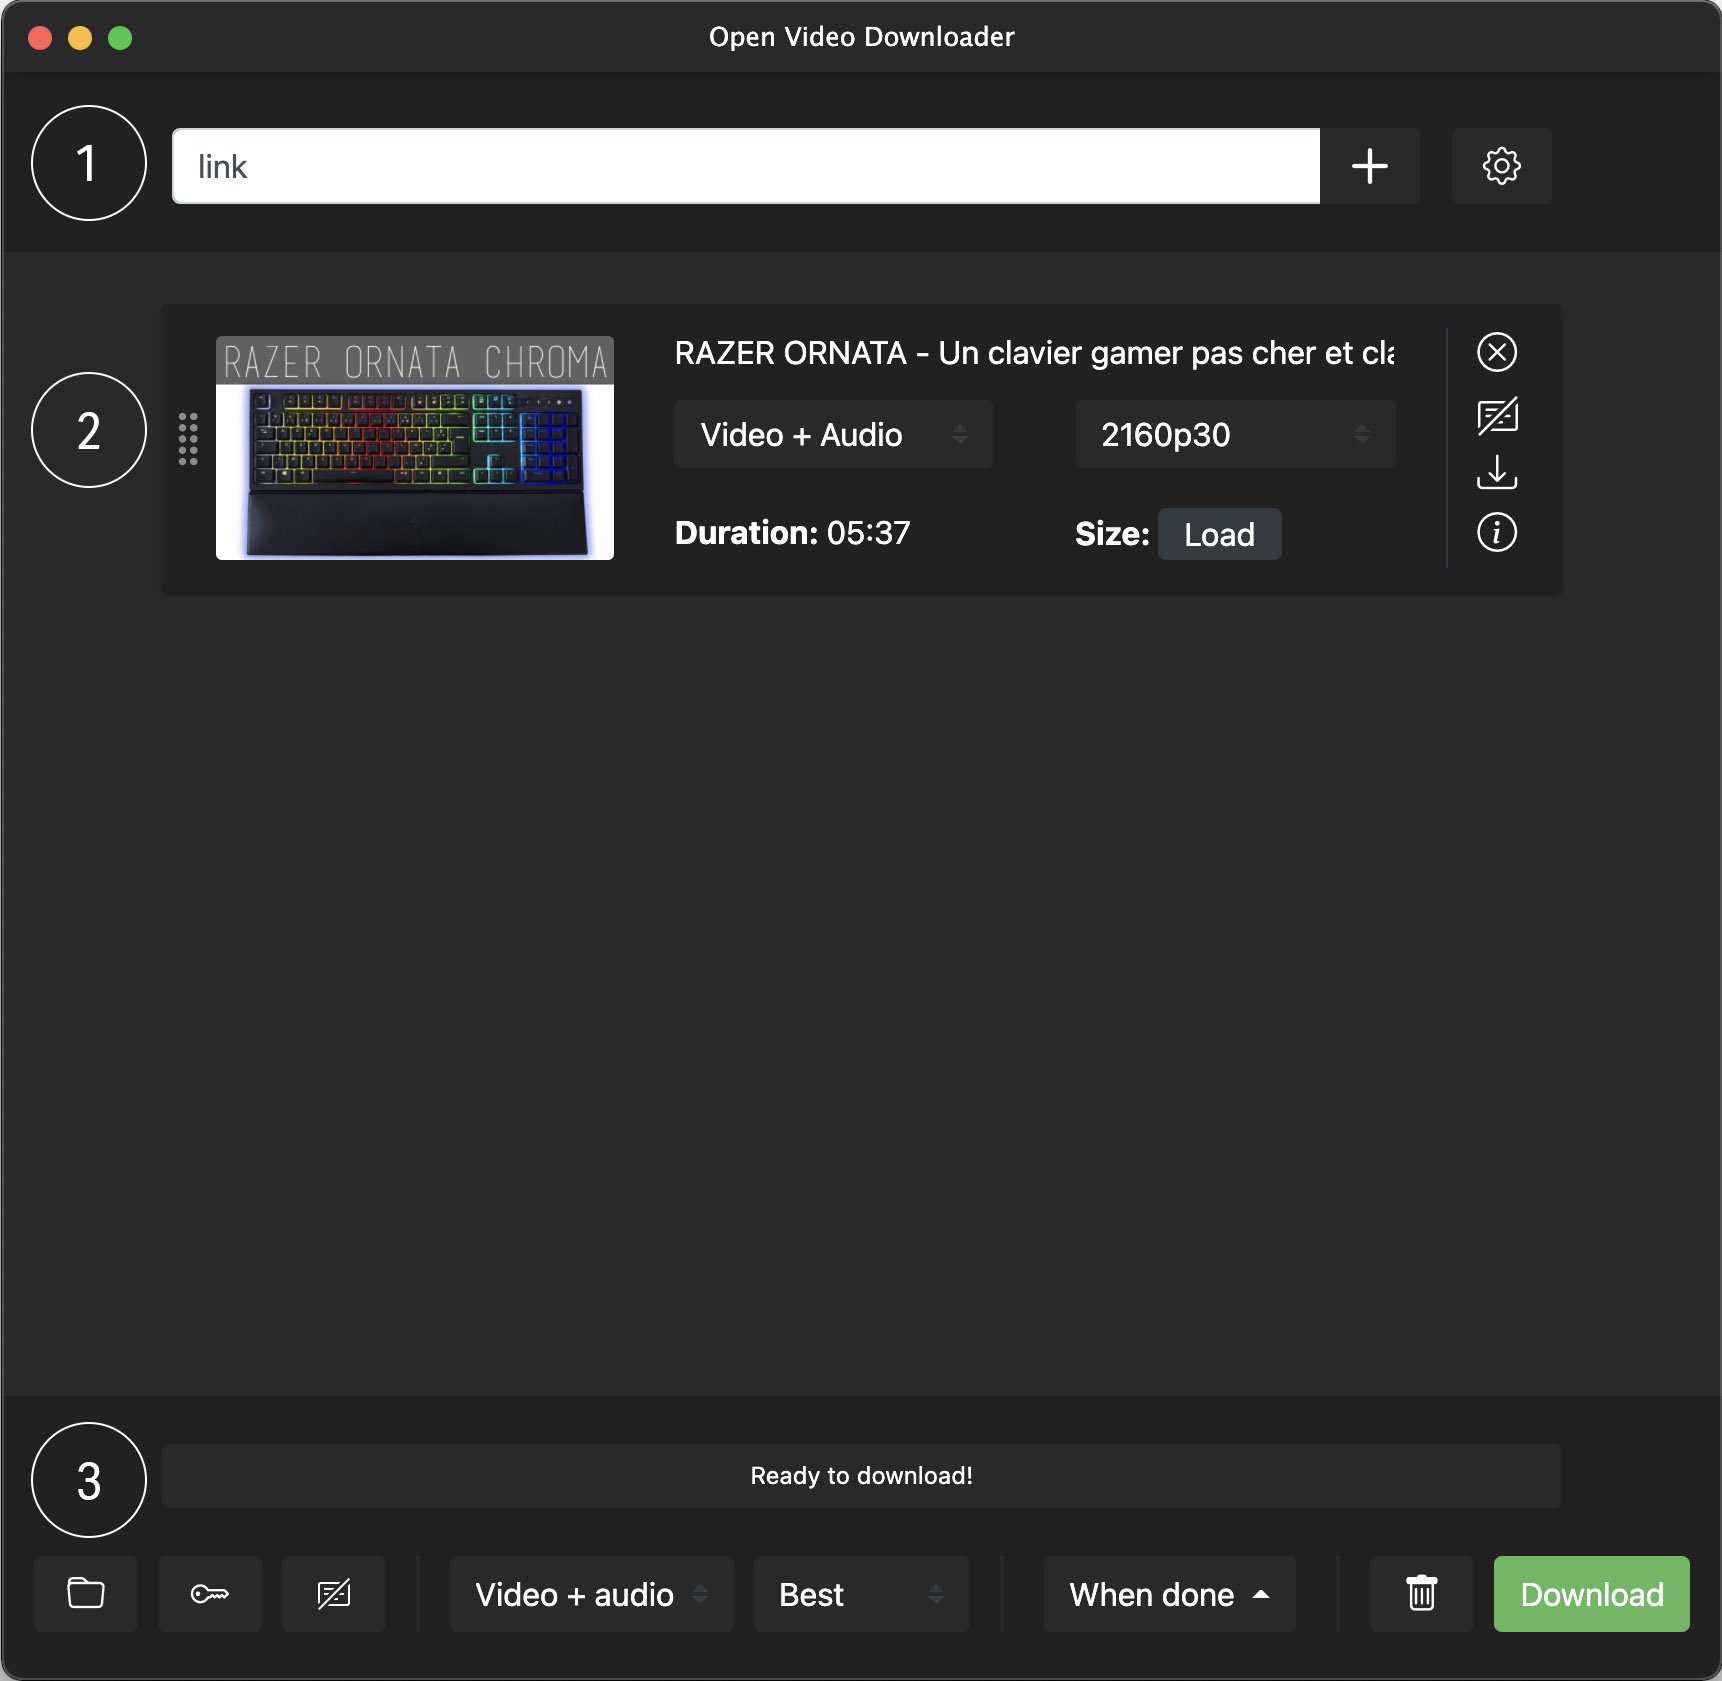The height and width of the screenshot is (1681, 1722).
Task: Close the Open Video Downloader window
Action: 40,38
